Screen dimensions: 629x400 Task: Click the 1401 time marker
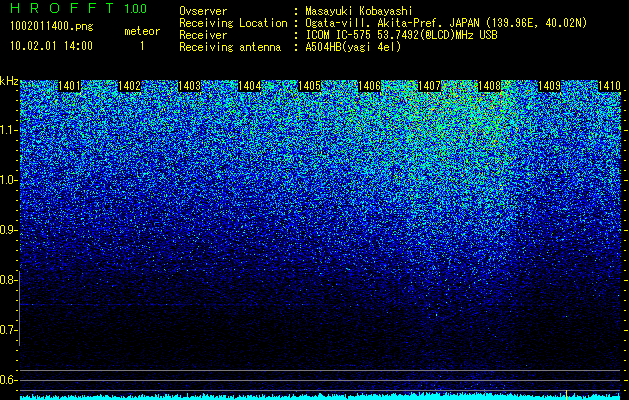(x=69, y=86)
